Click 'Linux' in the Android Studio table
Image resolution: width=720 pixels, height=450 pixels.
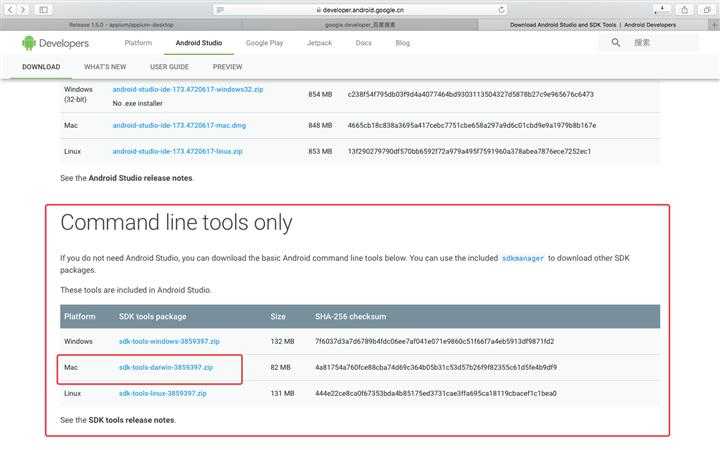point(72,151)
